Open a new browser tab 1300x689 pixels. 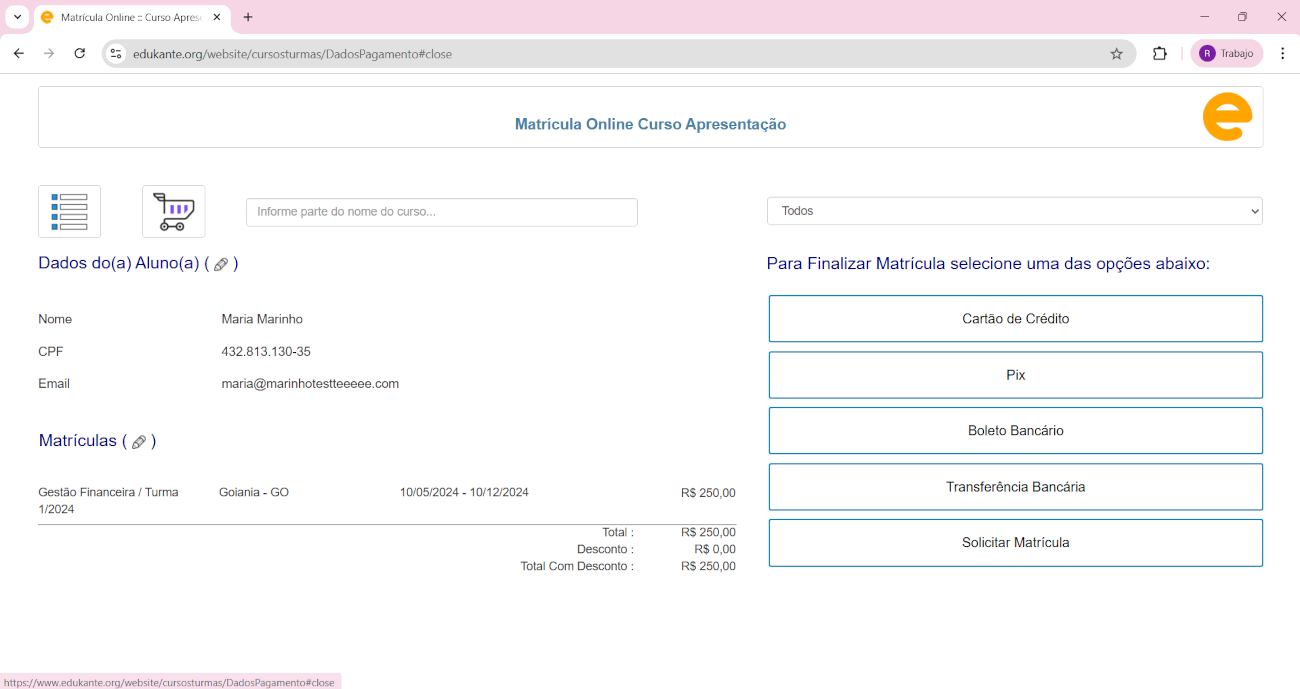(x=248, y=17)
